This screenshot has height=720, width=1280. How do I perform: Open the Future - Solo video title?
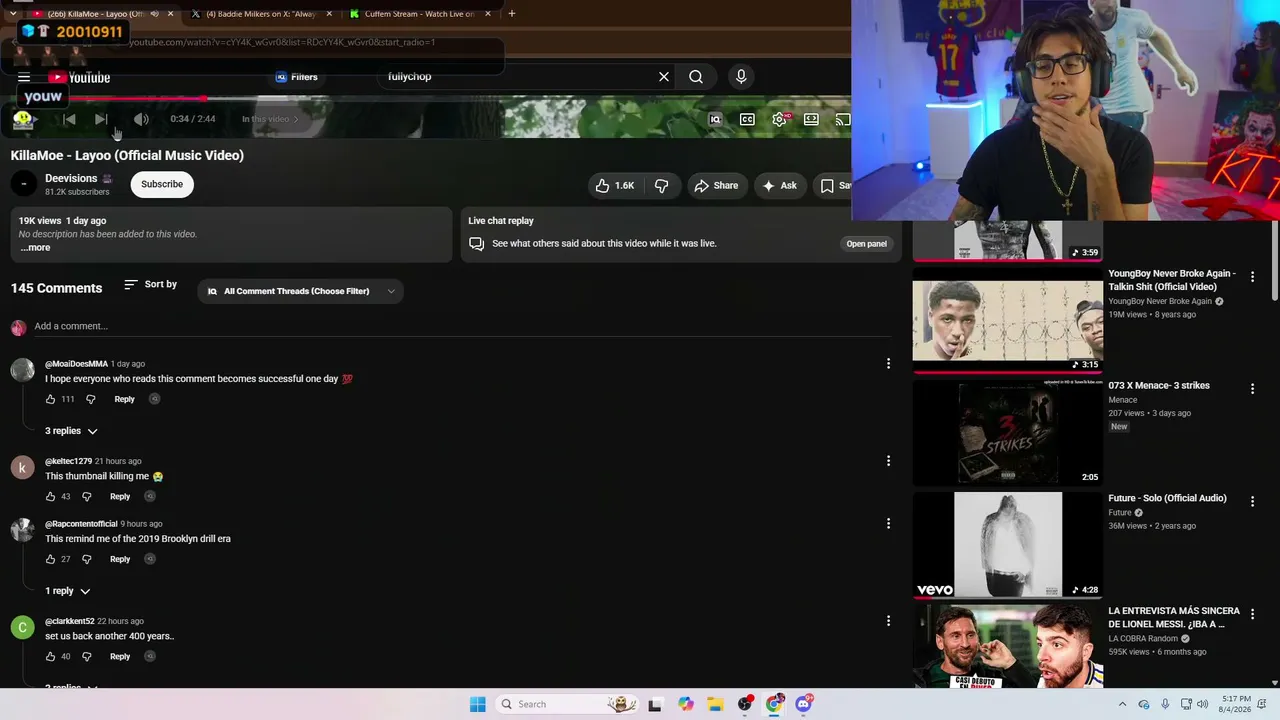(x=1167, y=498)
